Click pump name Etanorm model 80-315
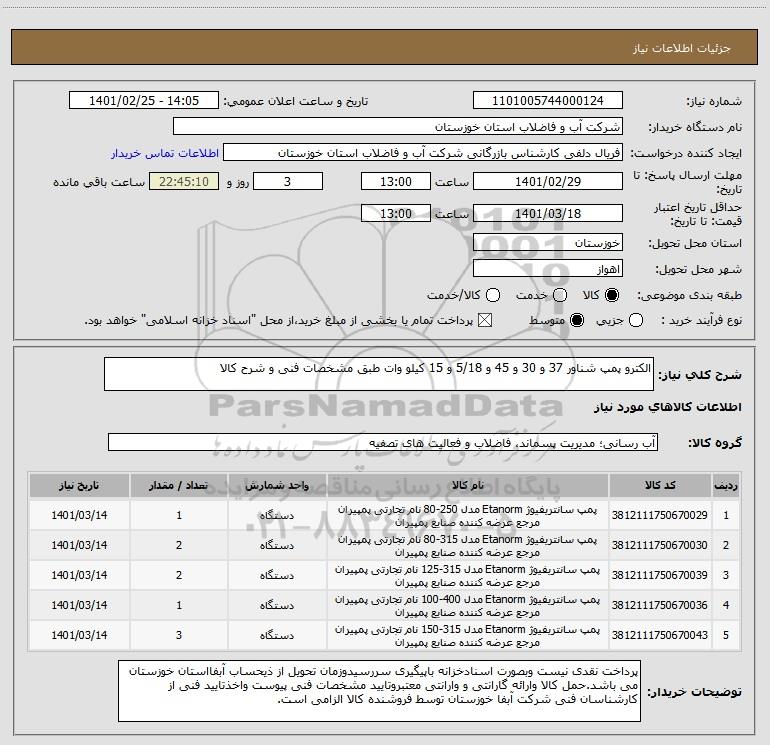The image size is (770, 745). coord(468,546)
